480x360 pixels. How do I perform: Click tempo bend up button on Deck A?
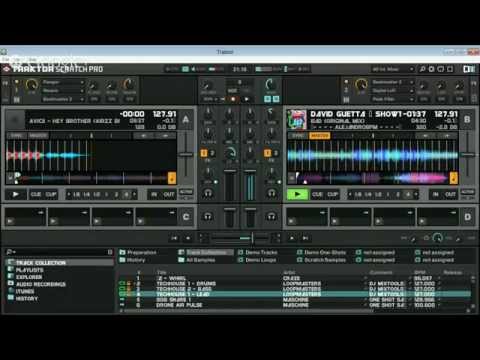click(165, 136)
